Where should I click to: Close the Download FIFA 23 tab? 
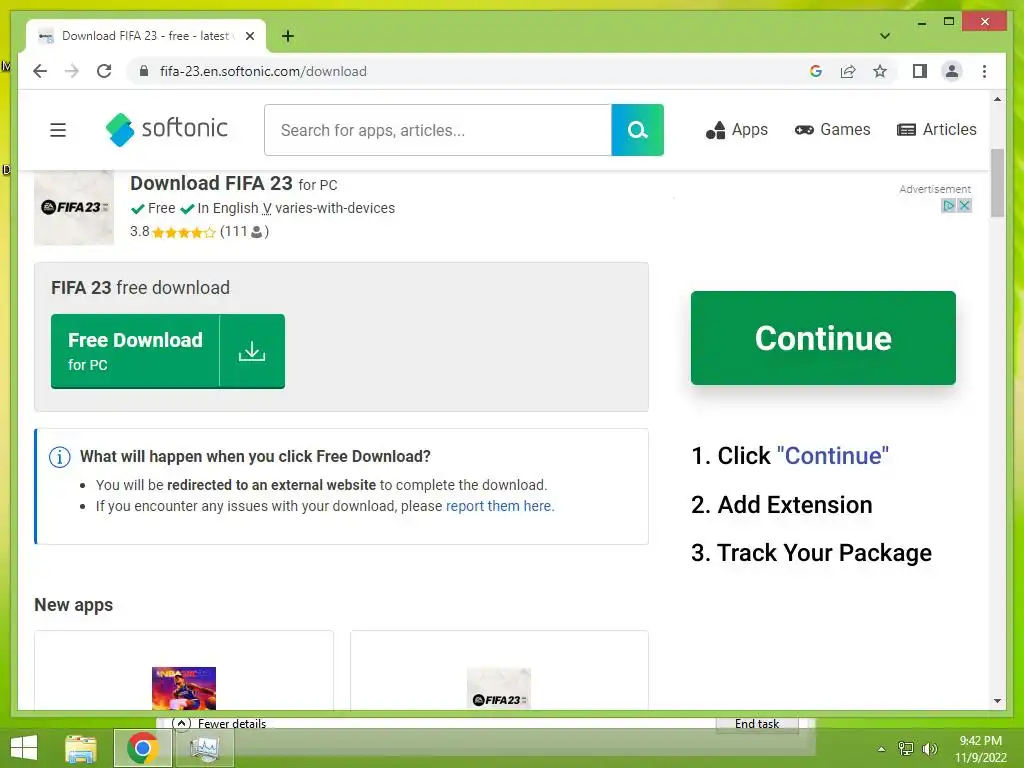[249, 36]
